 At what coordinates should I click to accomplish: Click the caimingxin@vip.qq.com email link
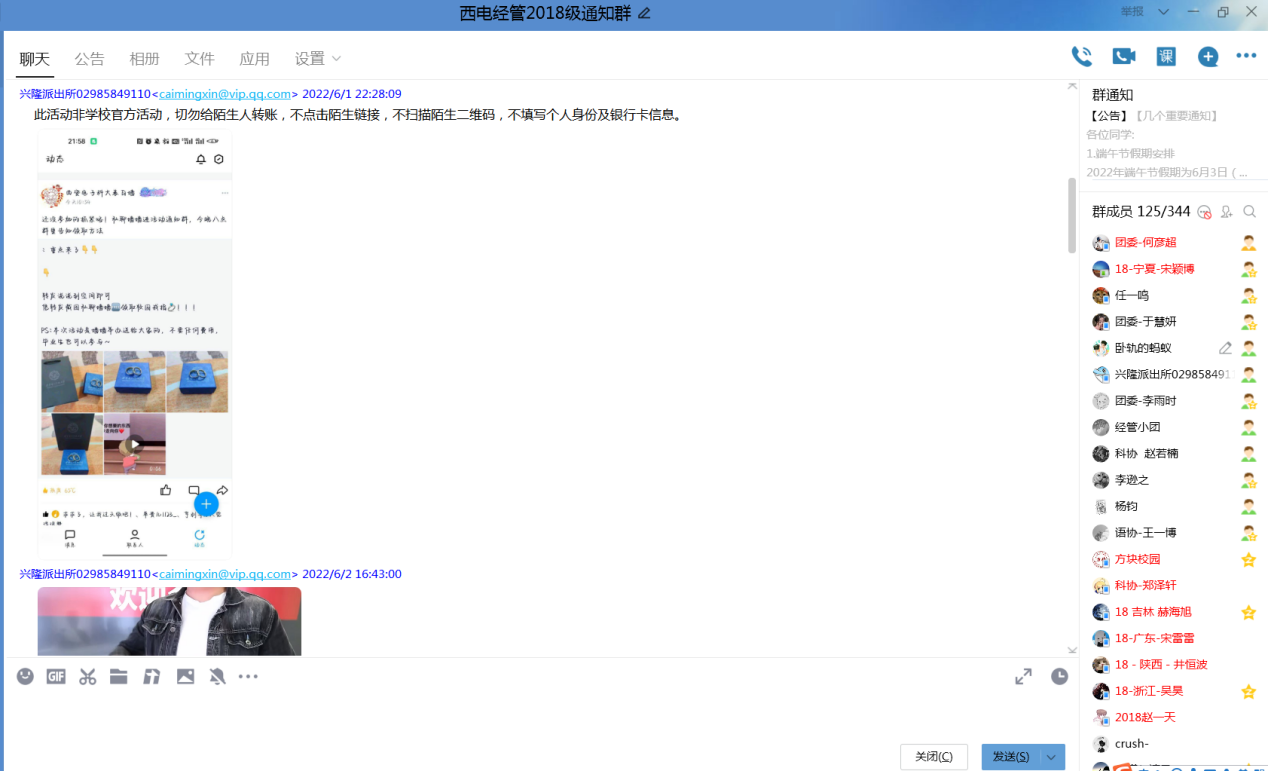pos(225,94)
